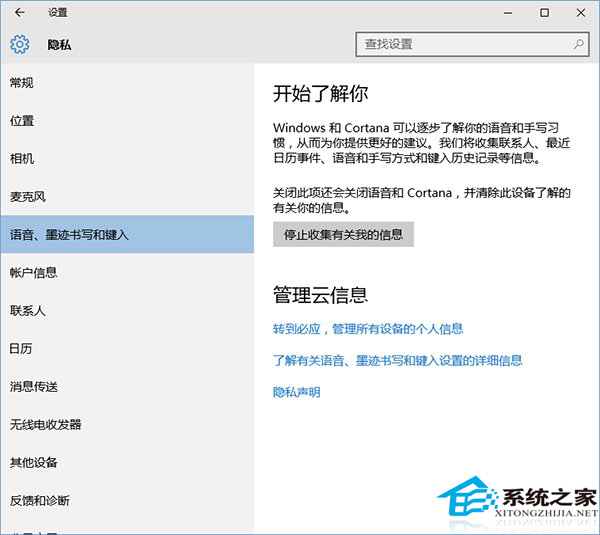The image size is (600, 535).
Task: Minimize the 设置 window
Action: pyautogui.click(x=508, y=13)
